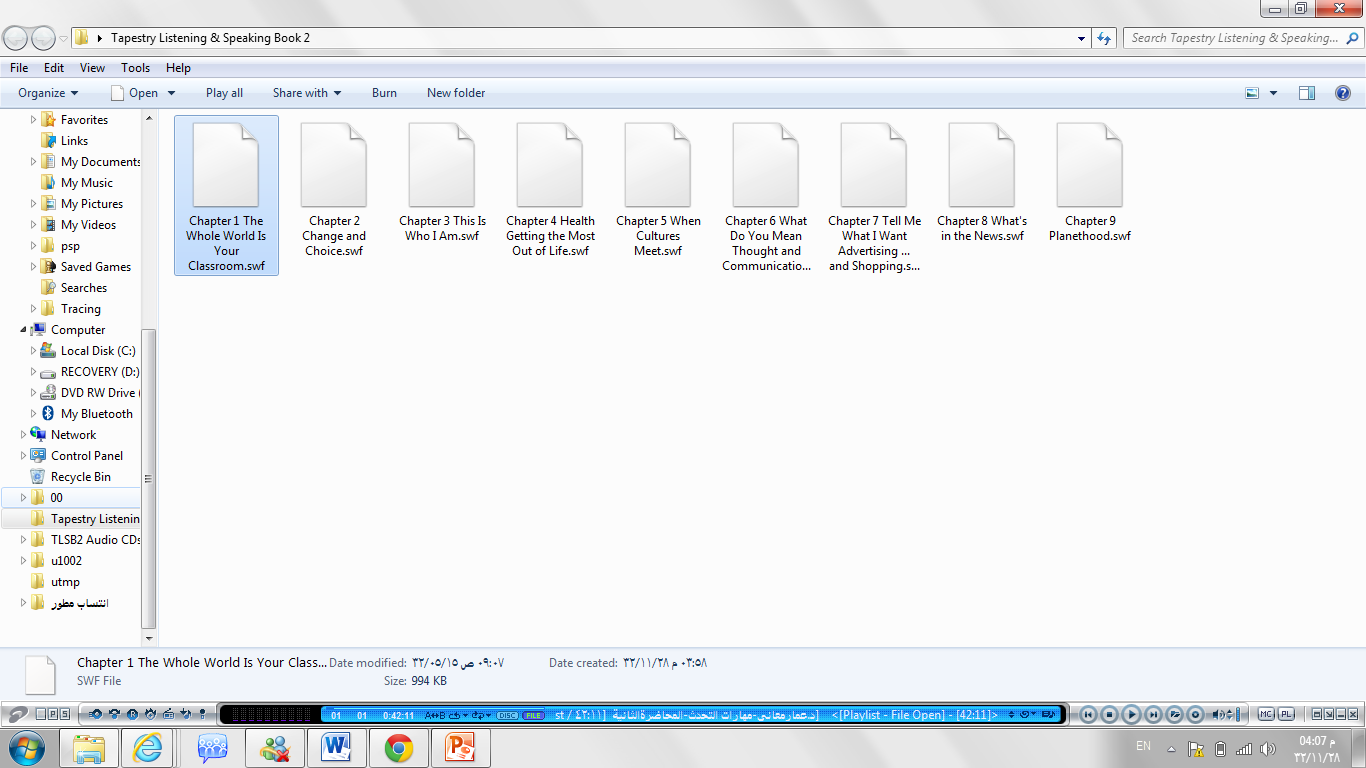The width and height of the screenshot is (1366, 768).
Task: Open Google Chrome from the taskbar
Action: (x=399, y=748)
